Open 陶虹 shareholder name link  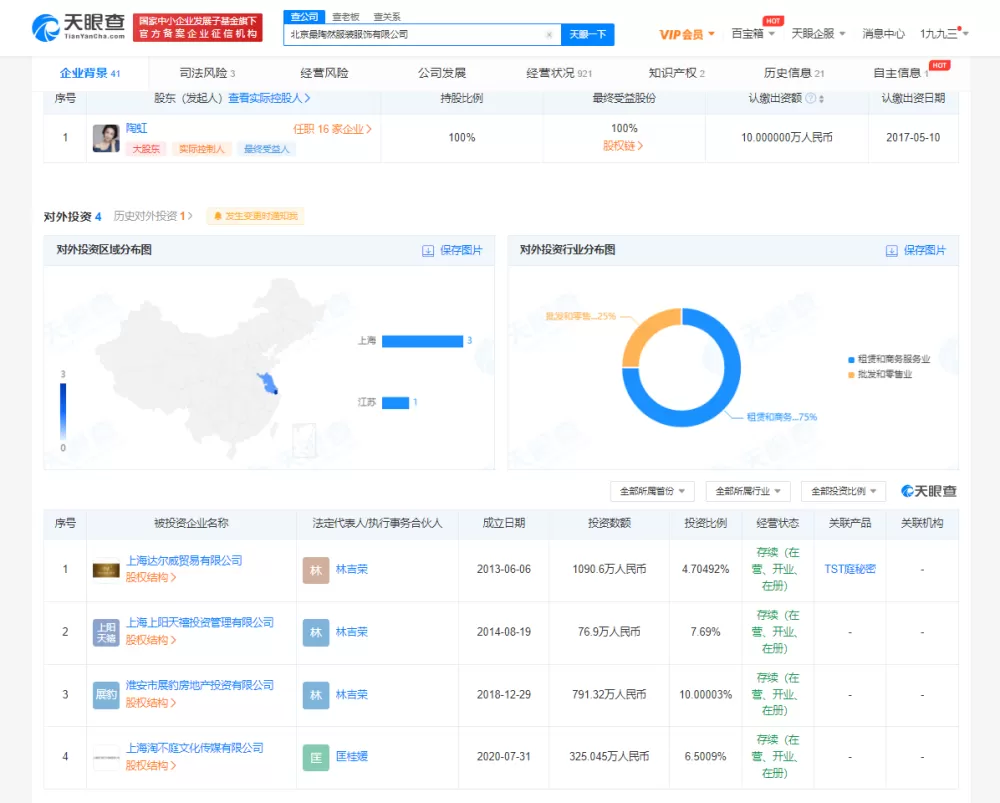pos(136,128)
